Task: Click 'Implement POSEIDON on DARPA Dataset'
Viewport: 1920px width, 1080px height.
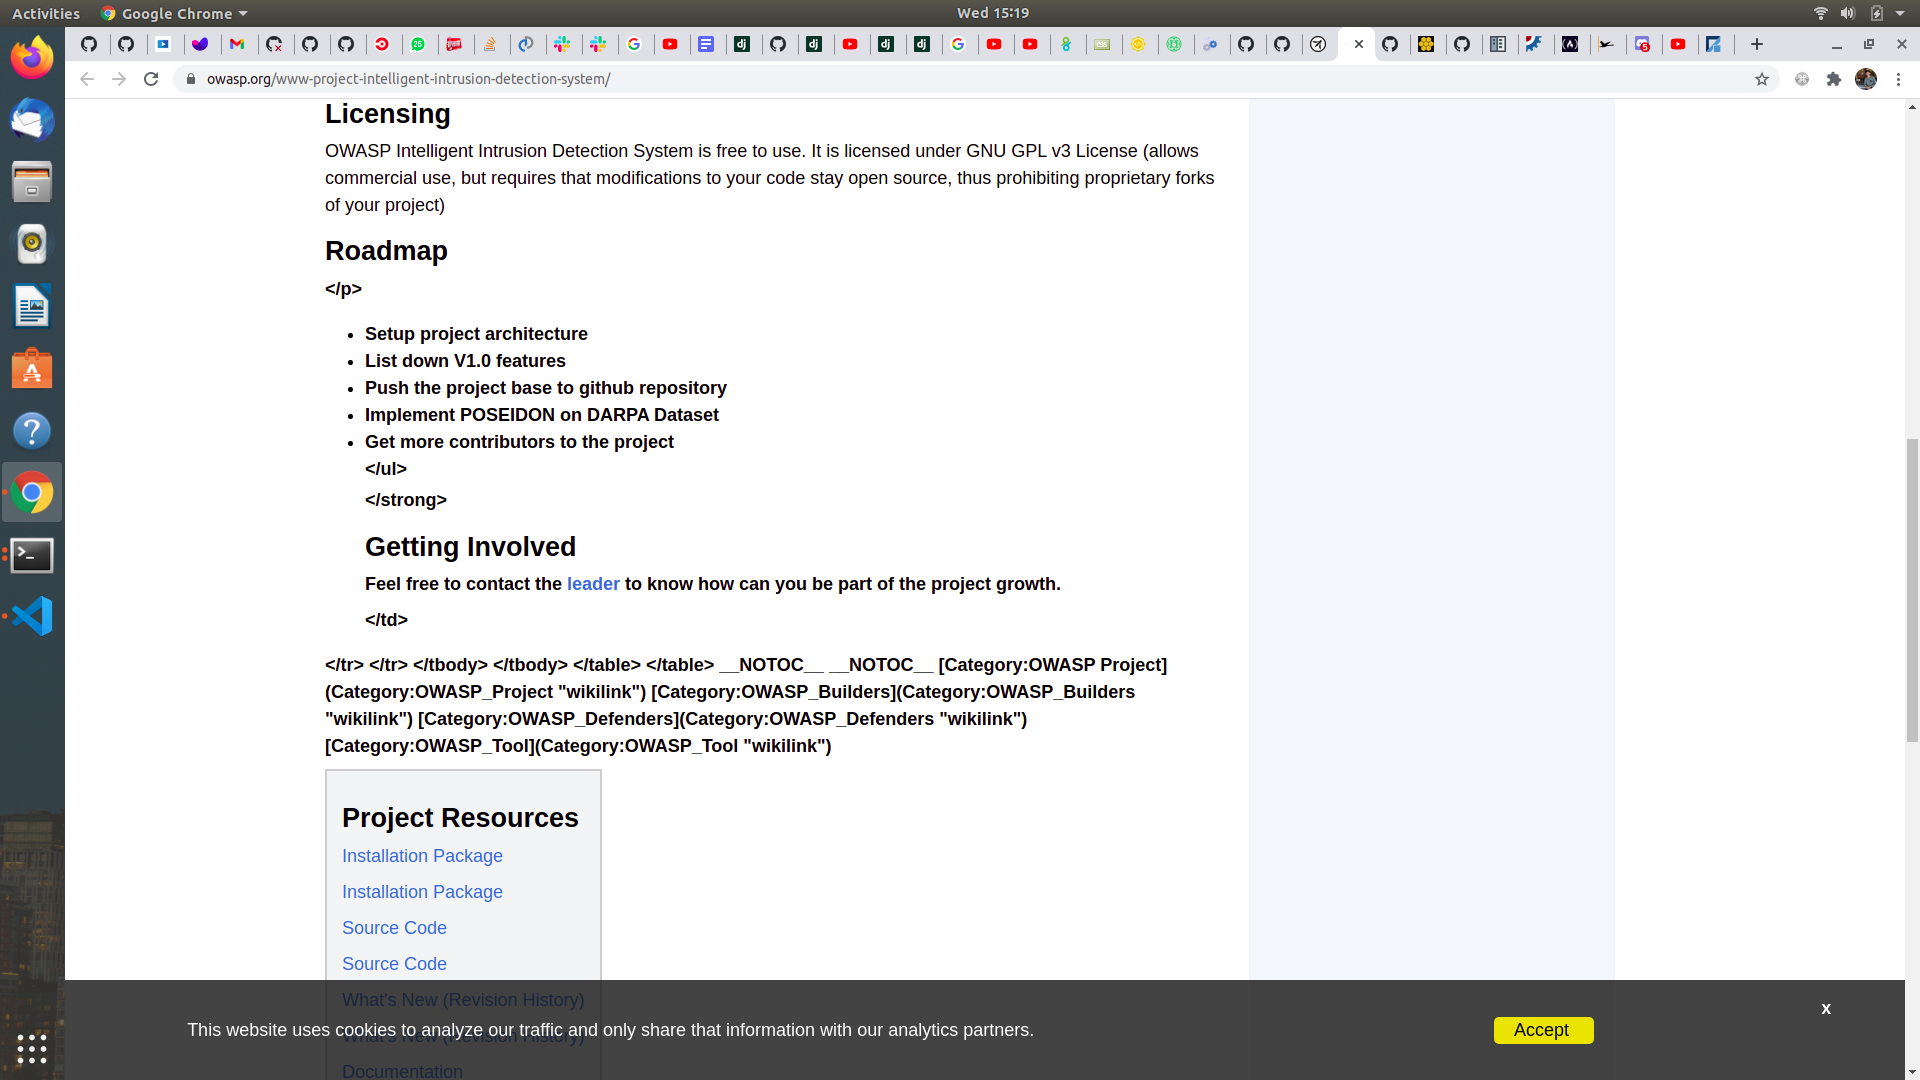Action: [542, 415]
